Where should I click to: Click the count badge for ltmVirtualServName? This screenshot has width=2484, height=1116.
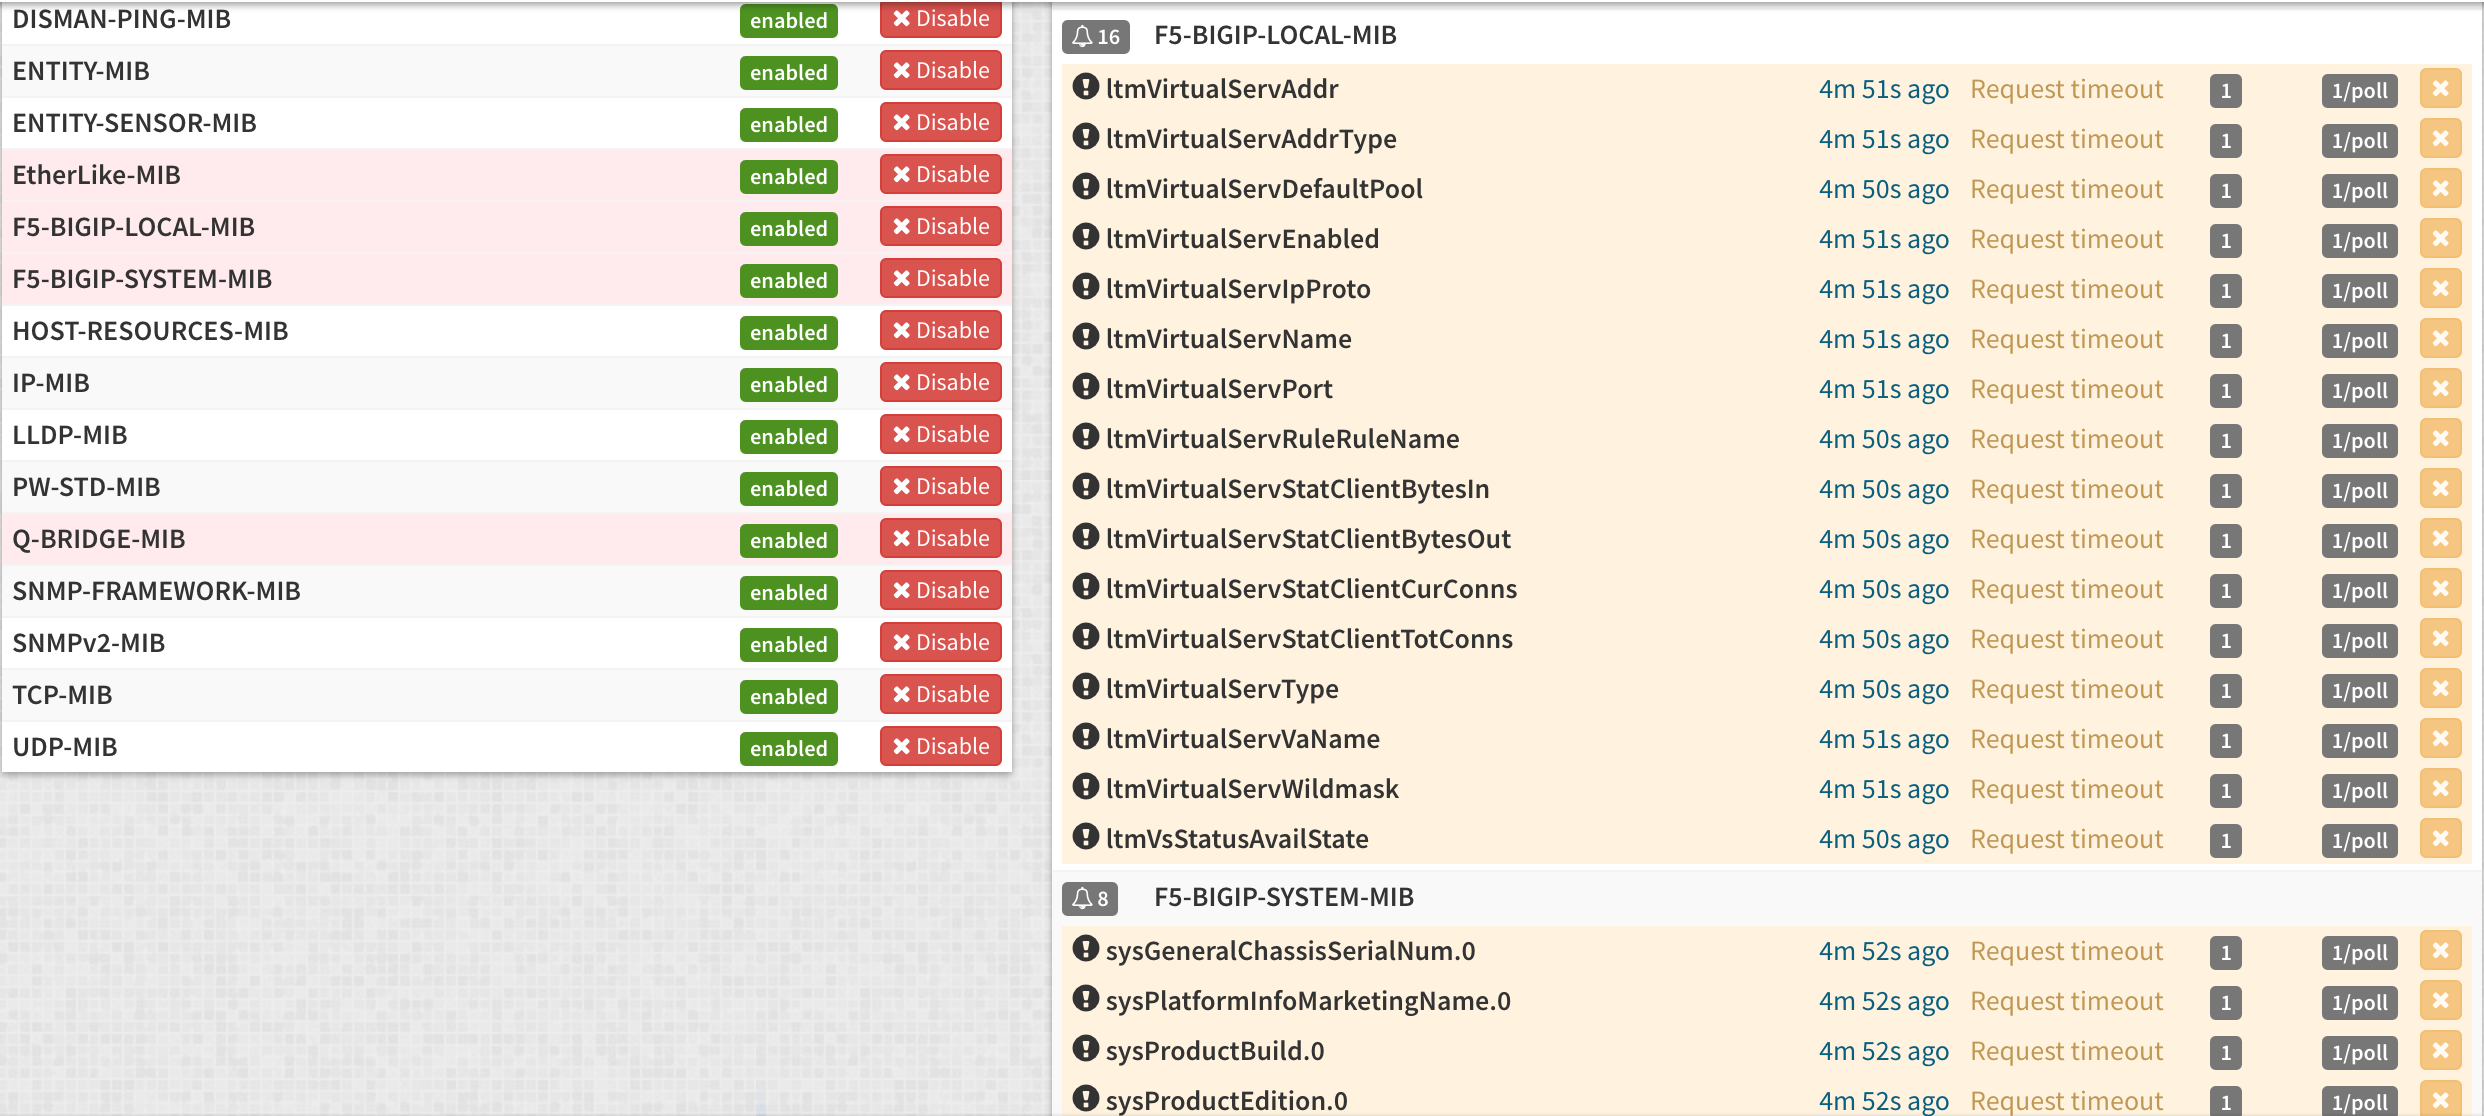click(2226, 341)
